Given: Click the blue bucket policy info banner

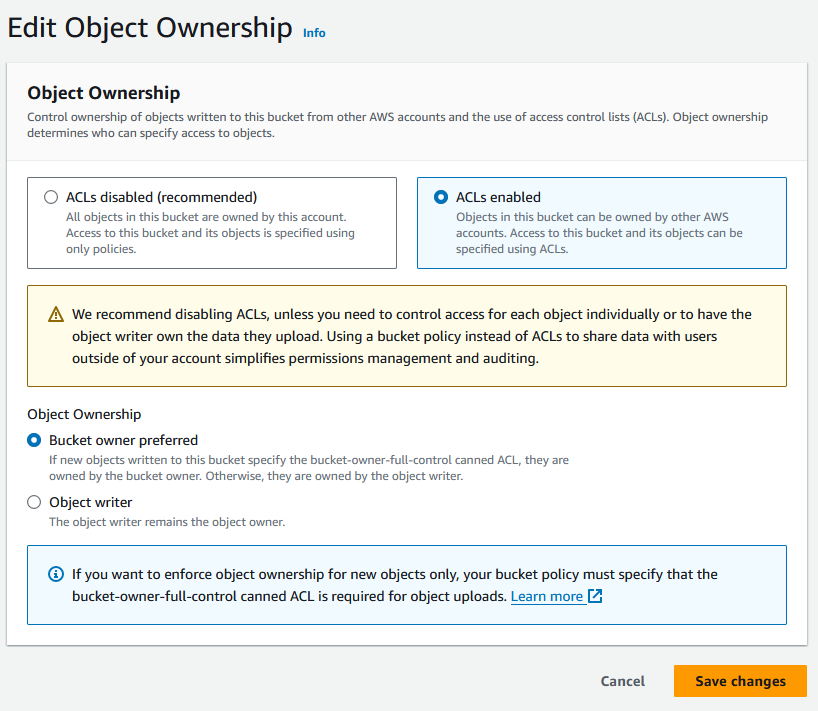Looking at the screenshot, I should coord(407,584).
